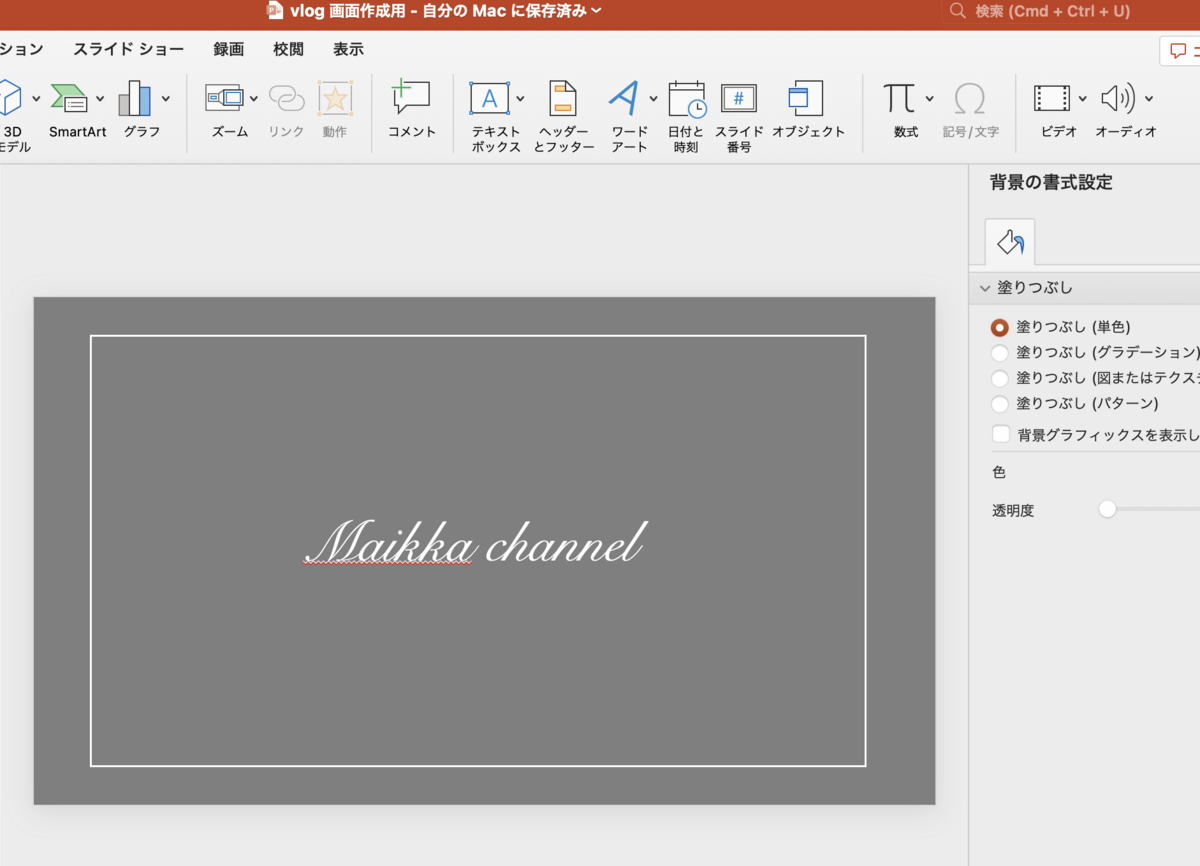This screenshot has width=1200, height=866.
Task: Toggle 背景グラフィックスを表示しない checkbox
Action: [1001, 434]
